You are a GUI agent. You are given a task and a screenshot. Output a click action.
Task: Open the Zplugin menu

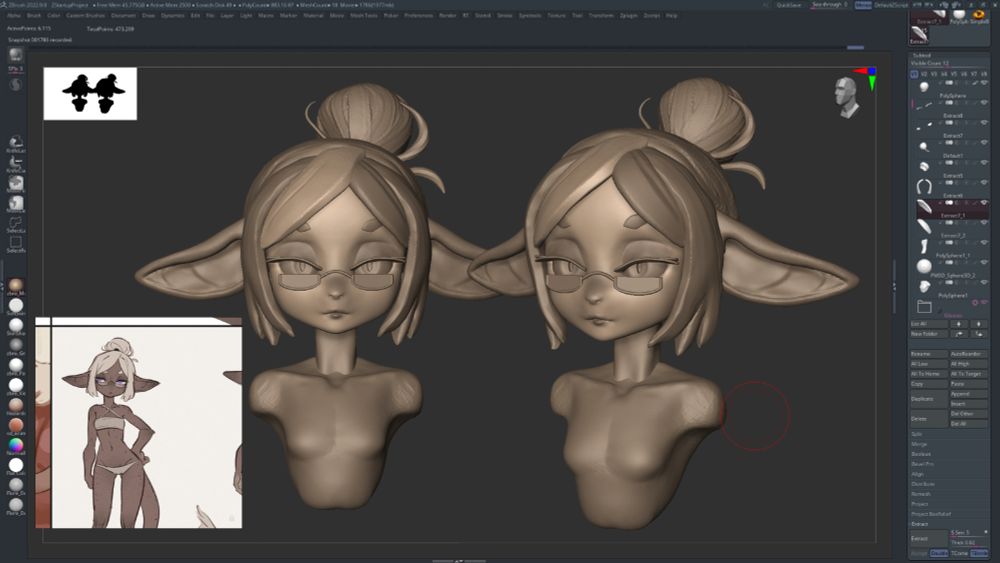(x=628, y=15)
